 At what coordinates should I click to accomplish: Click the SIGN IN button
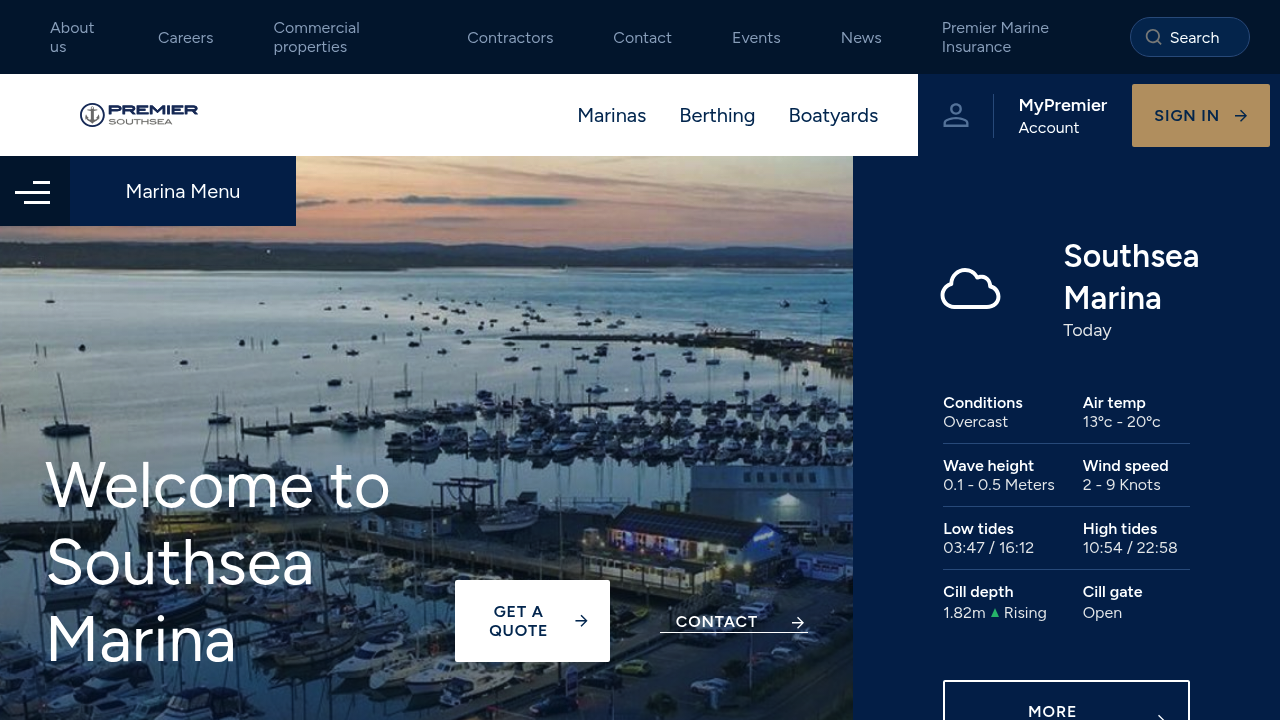tap(1201, 116)
